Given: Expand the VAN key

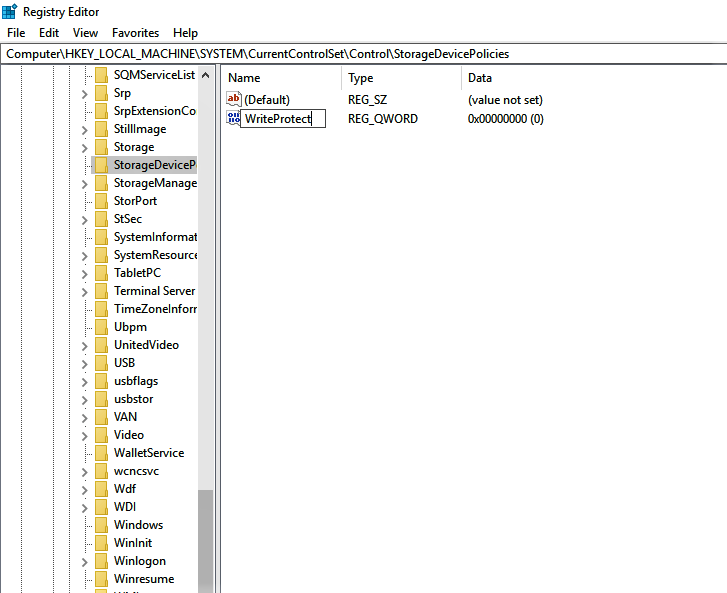Looking at the screenshot, I should 84,418.
